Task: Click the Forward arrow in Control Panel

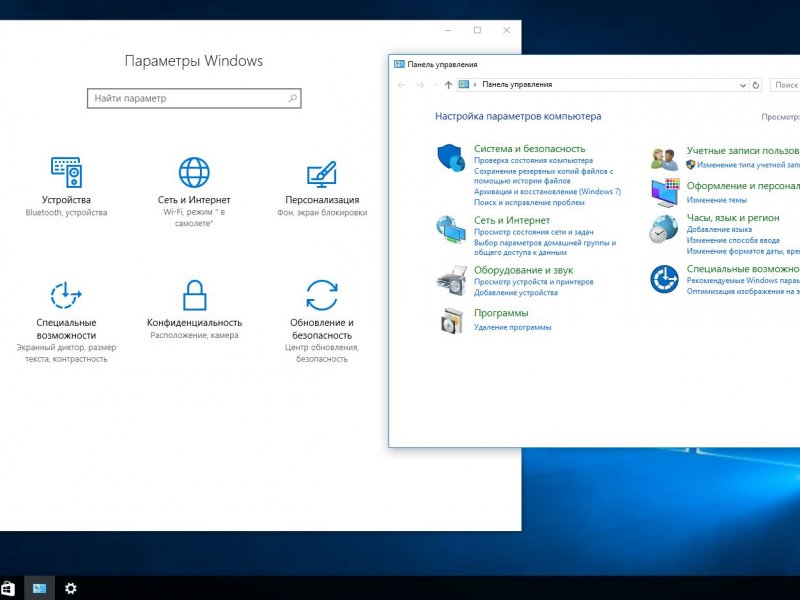Action: pos(420,85)
